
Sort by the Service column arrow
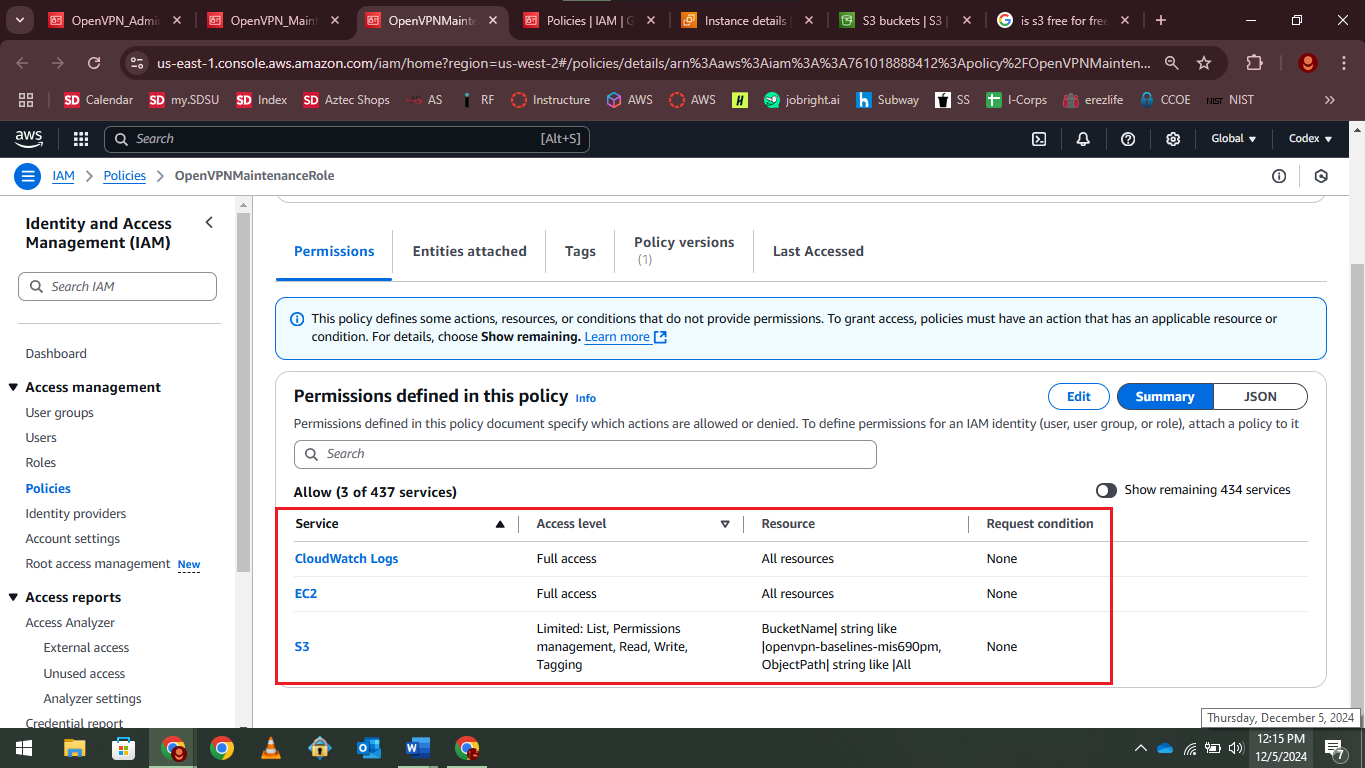pyautogui.click(x=500, y=524)
